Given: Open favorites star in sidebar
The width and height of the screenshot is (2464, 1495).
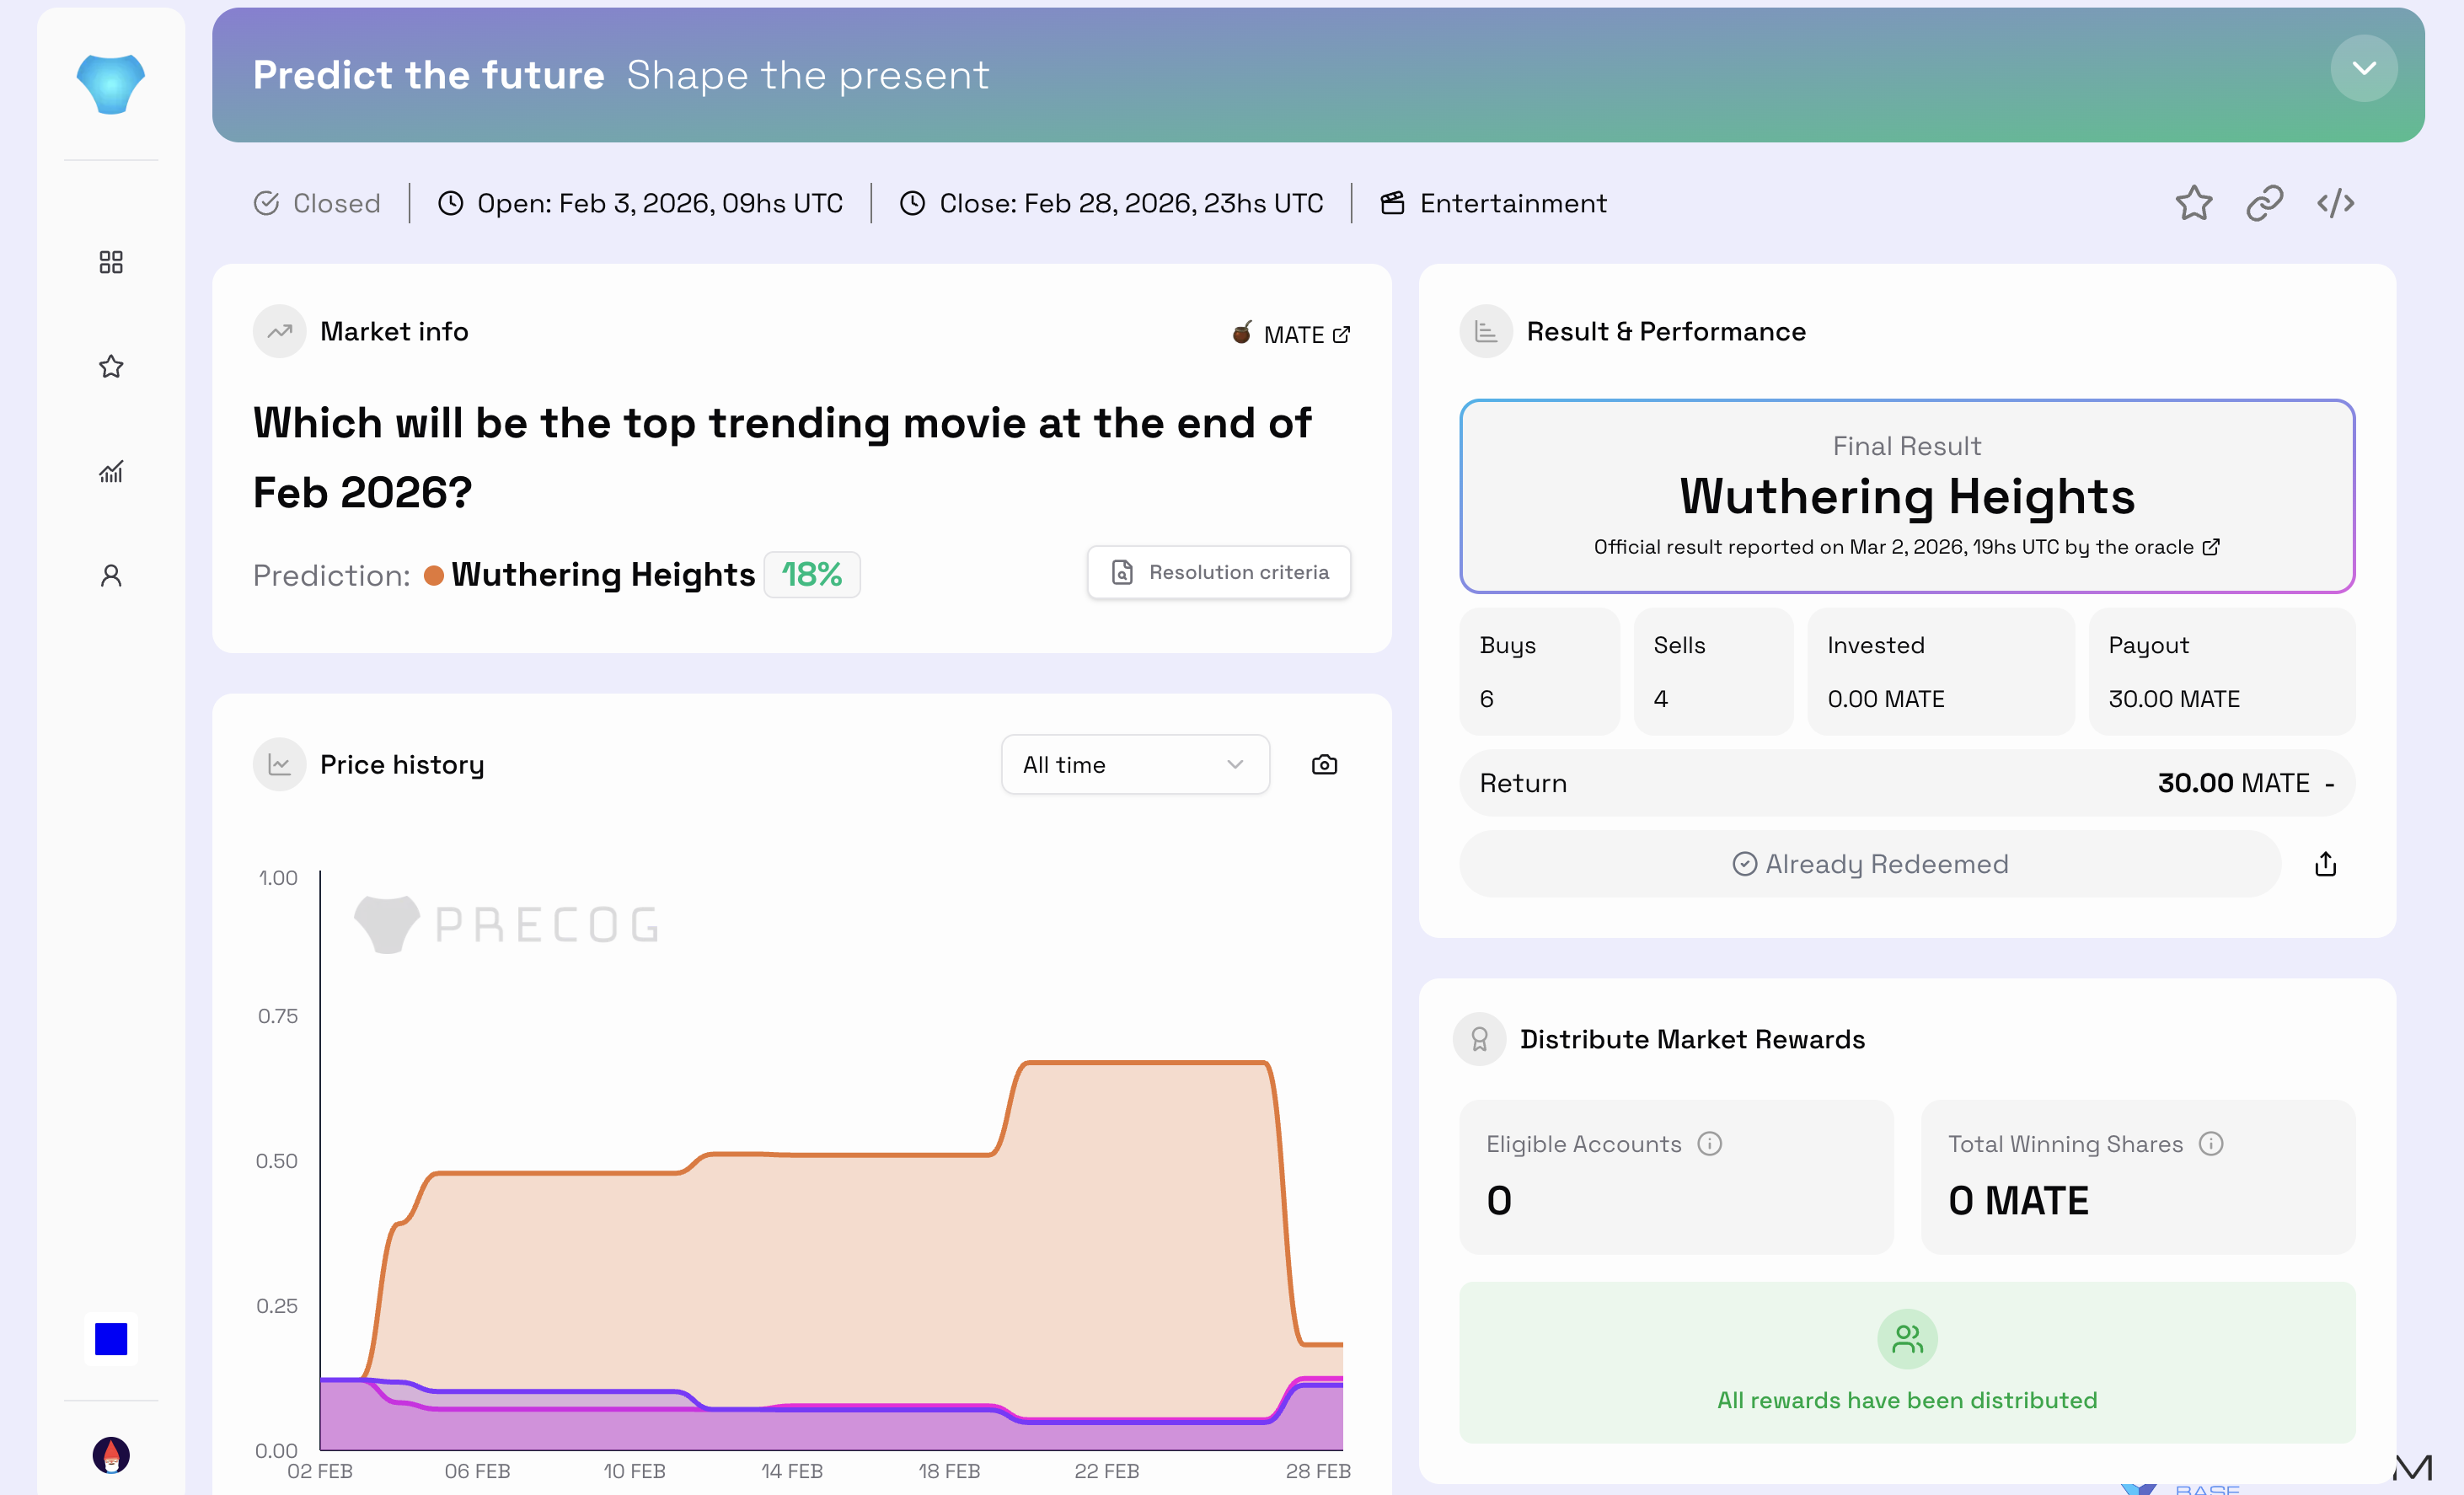Looking at the screenshot, I should (x=111, y=366).
